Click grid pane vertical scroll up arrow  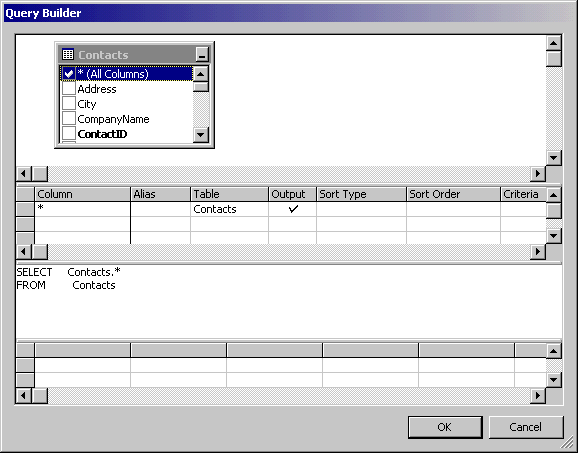554,195
